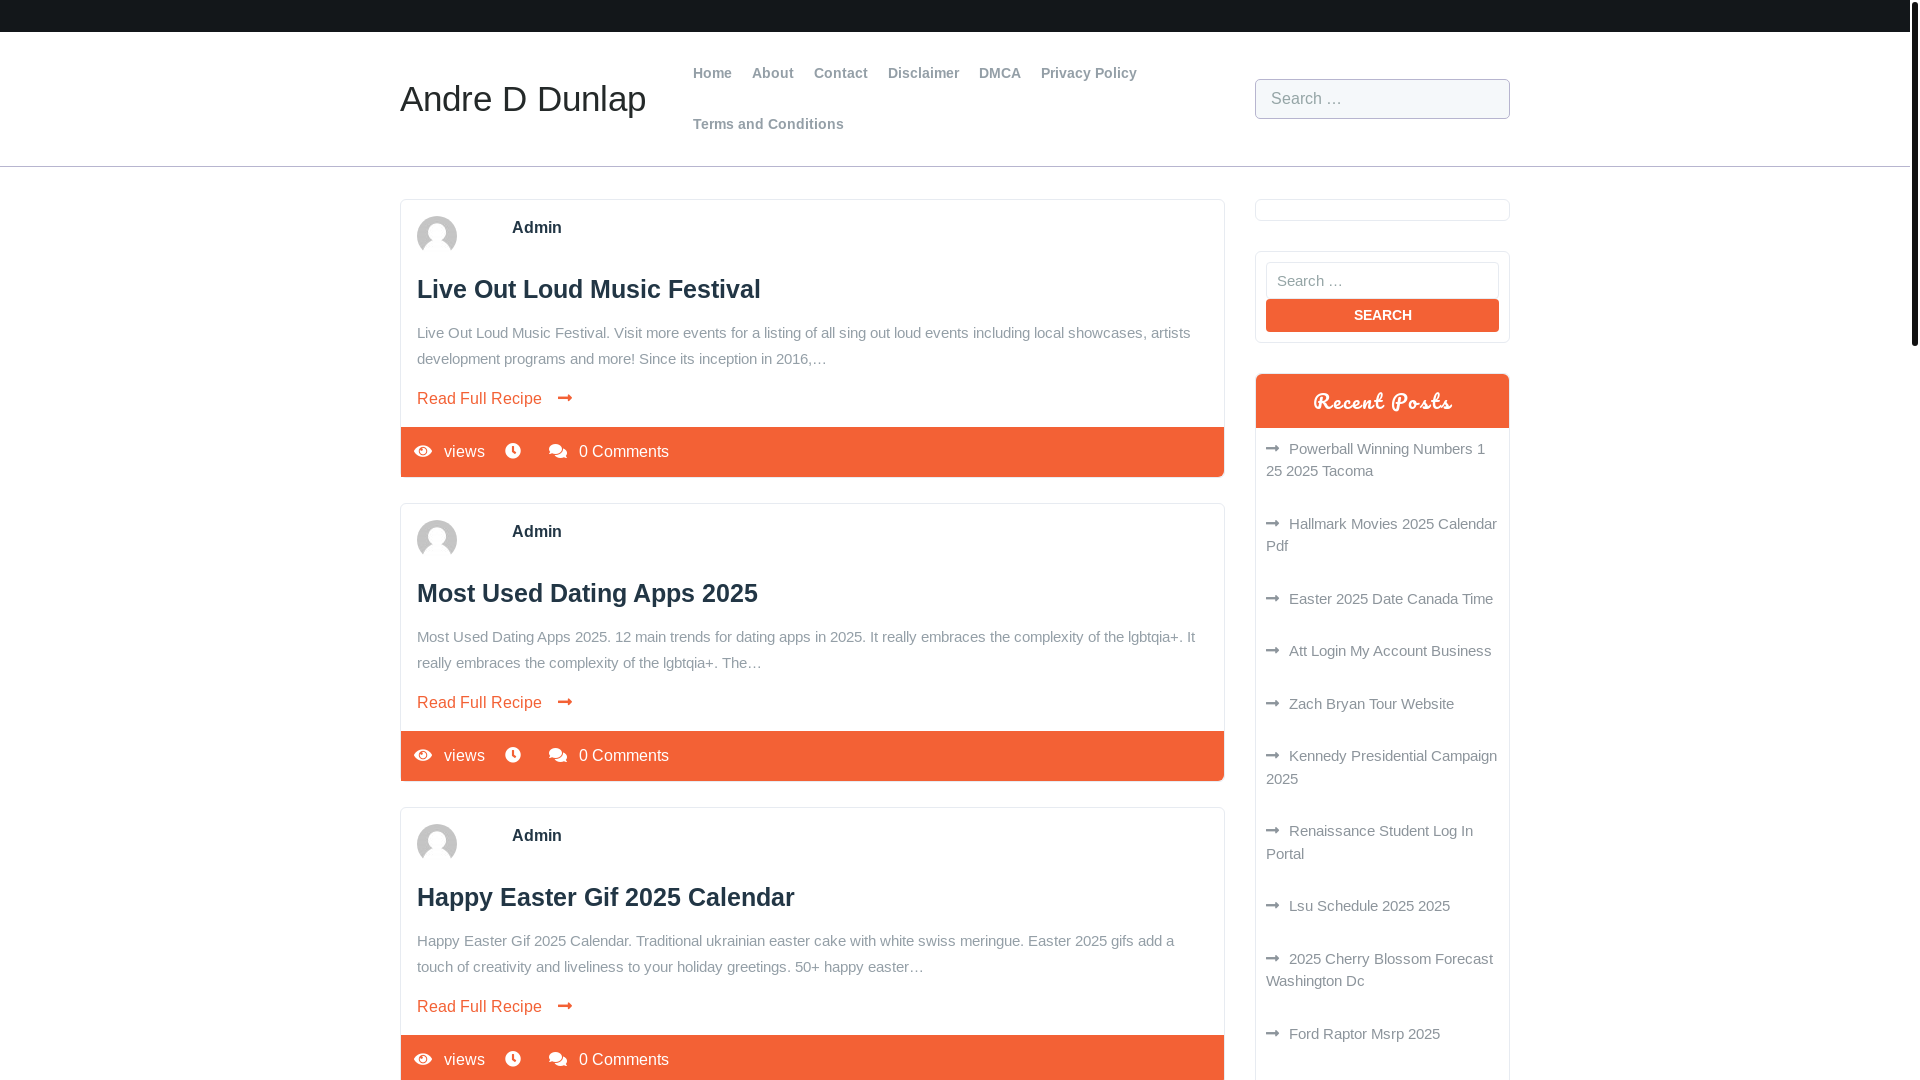Click Admin author name on Happy Easter Gif post
1920x1080 pixels.
tap(537, 836)
